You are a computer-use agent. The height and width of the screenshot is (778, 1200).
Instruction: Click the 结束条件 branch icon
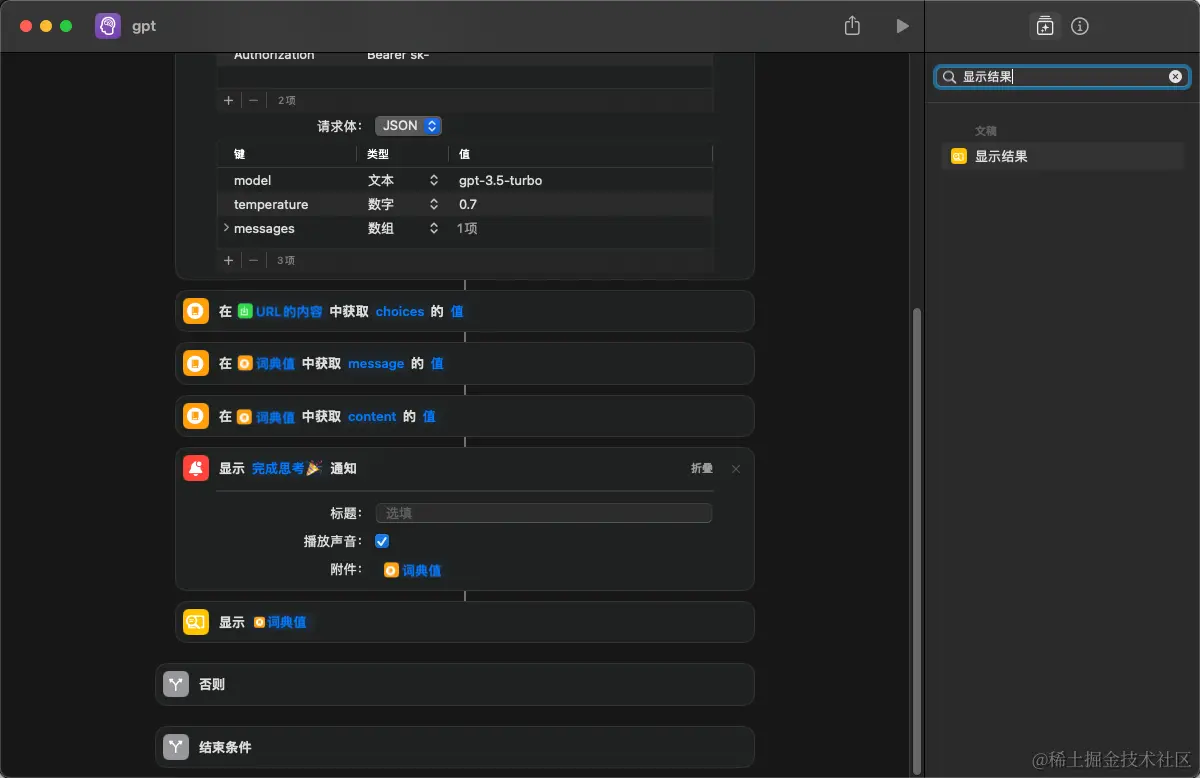coord(176,747)
